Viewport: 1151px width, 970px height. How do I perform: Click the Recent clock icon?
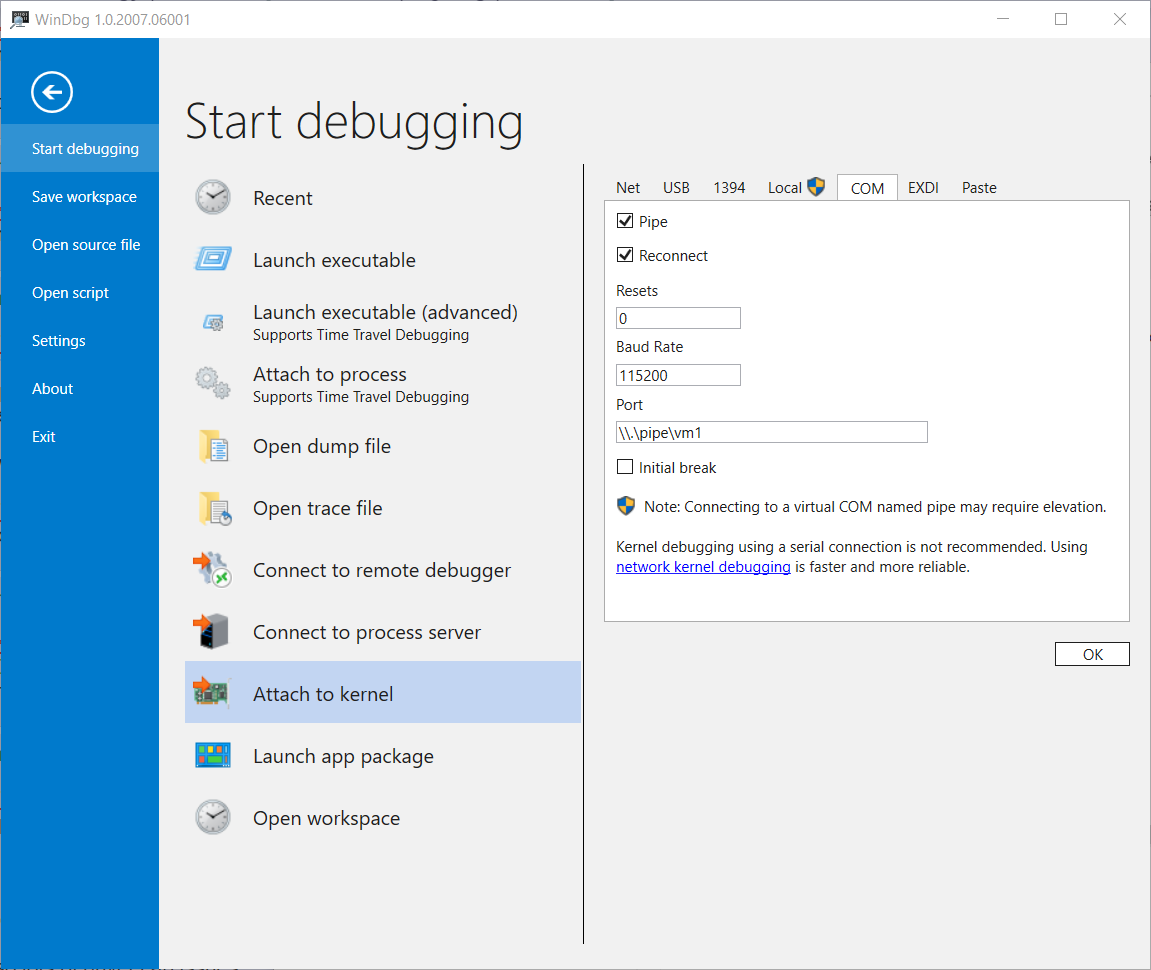[213, 198]
